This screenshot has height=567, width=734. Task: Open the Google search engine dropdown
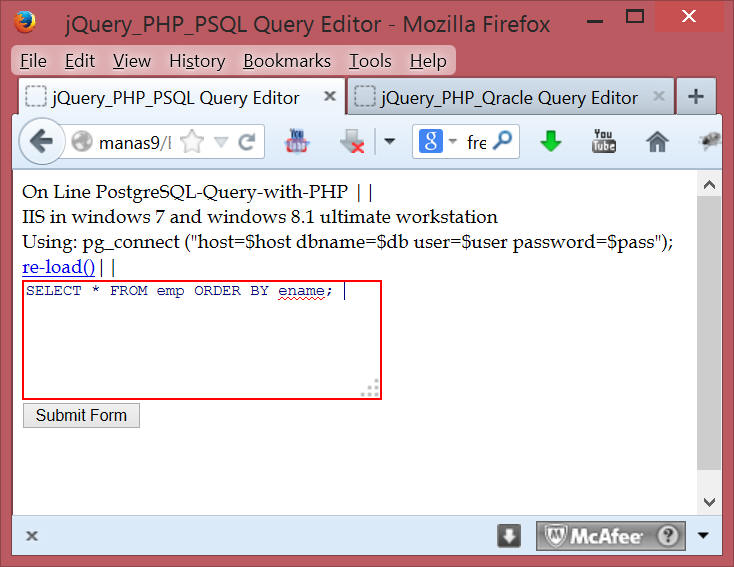[438, 142]
